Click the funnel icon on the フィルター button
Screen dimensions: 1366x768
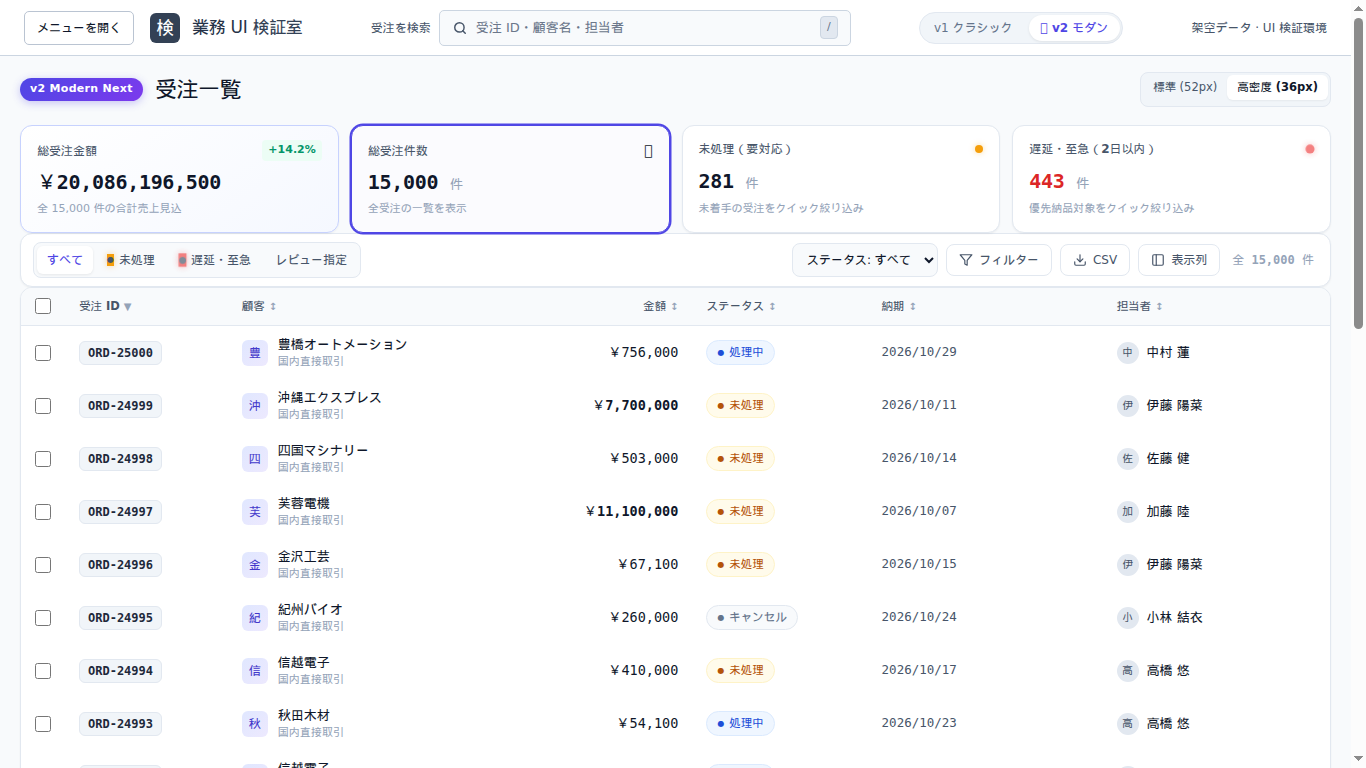tap(966, 260)
